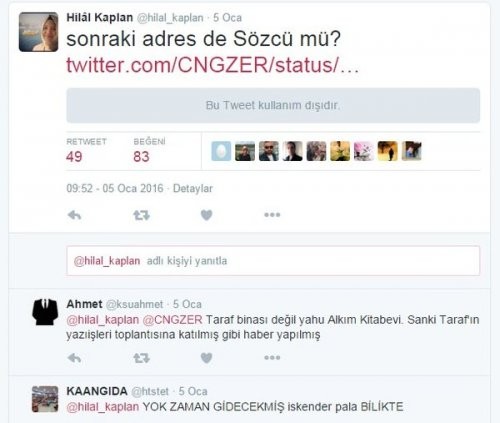Screen dimensions: 500x423
Task: Click the egg avatar among likers
Action: 221,151
